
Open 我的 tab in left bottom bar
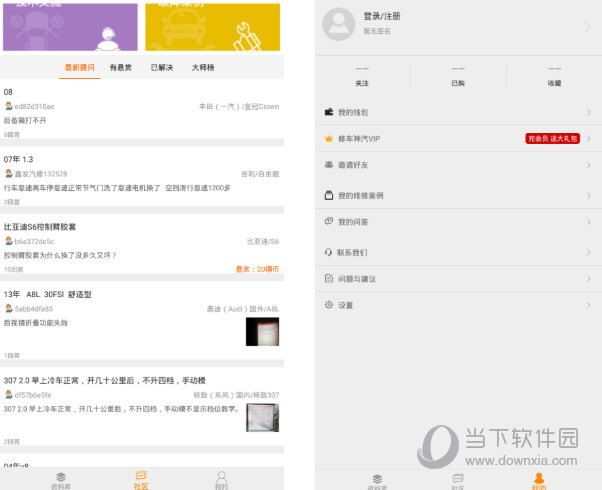pos(222,481)
